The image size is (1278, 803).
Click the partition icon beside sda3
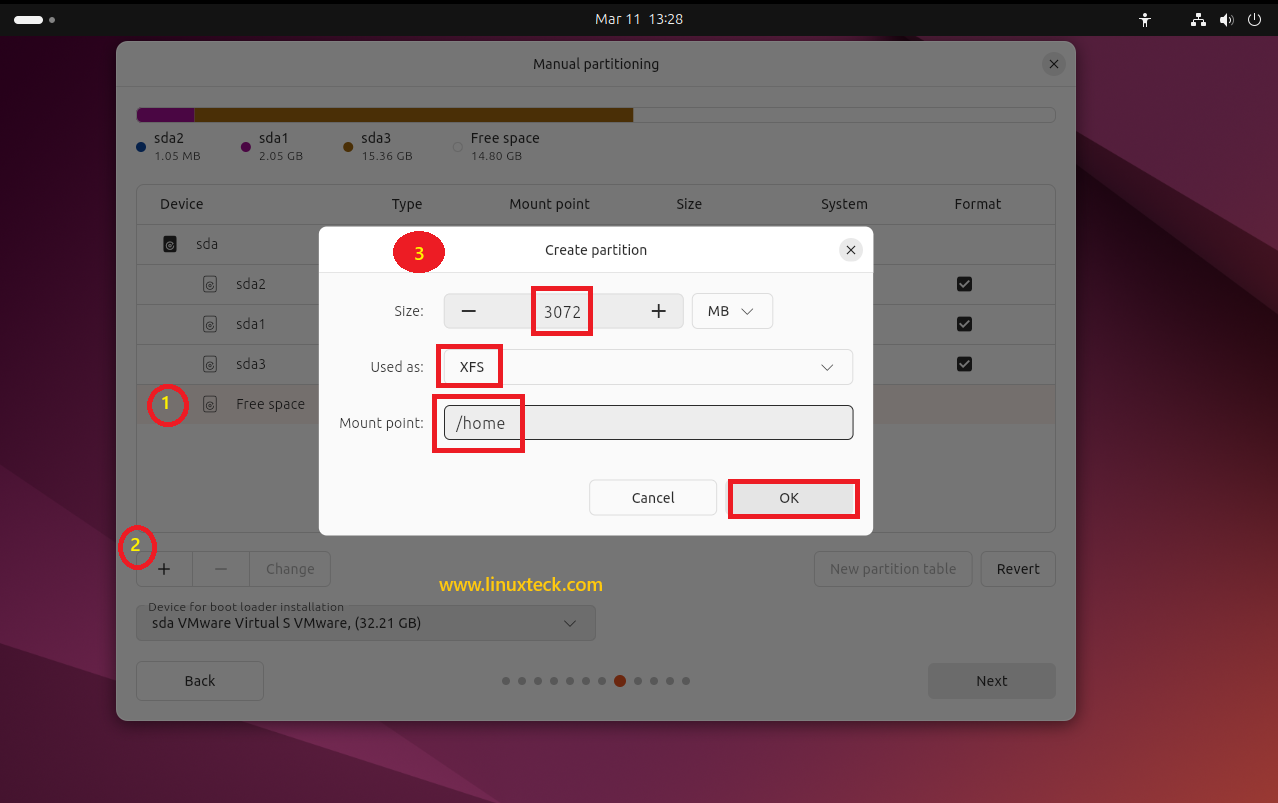pos(209,364)
